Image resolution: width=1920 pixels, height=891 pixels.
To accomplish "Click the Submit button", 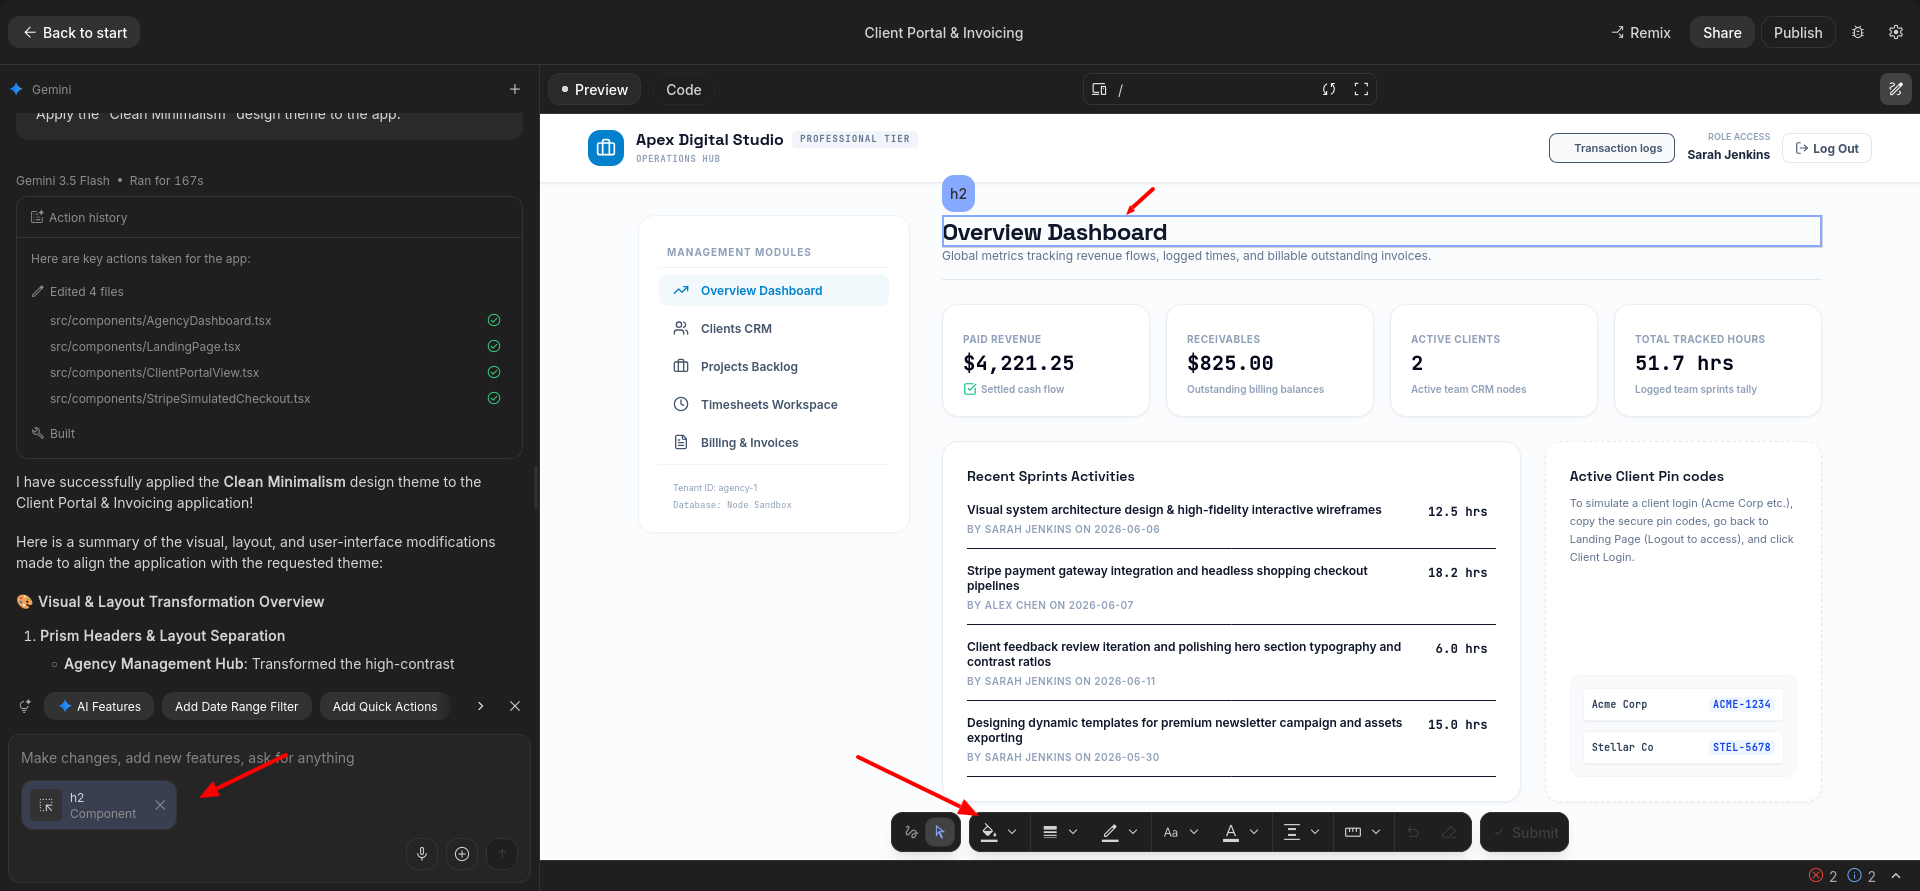I will [x=1525, y=832].
